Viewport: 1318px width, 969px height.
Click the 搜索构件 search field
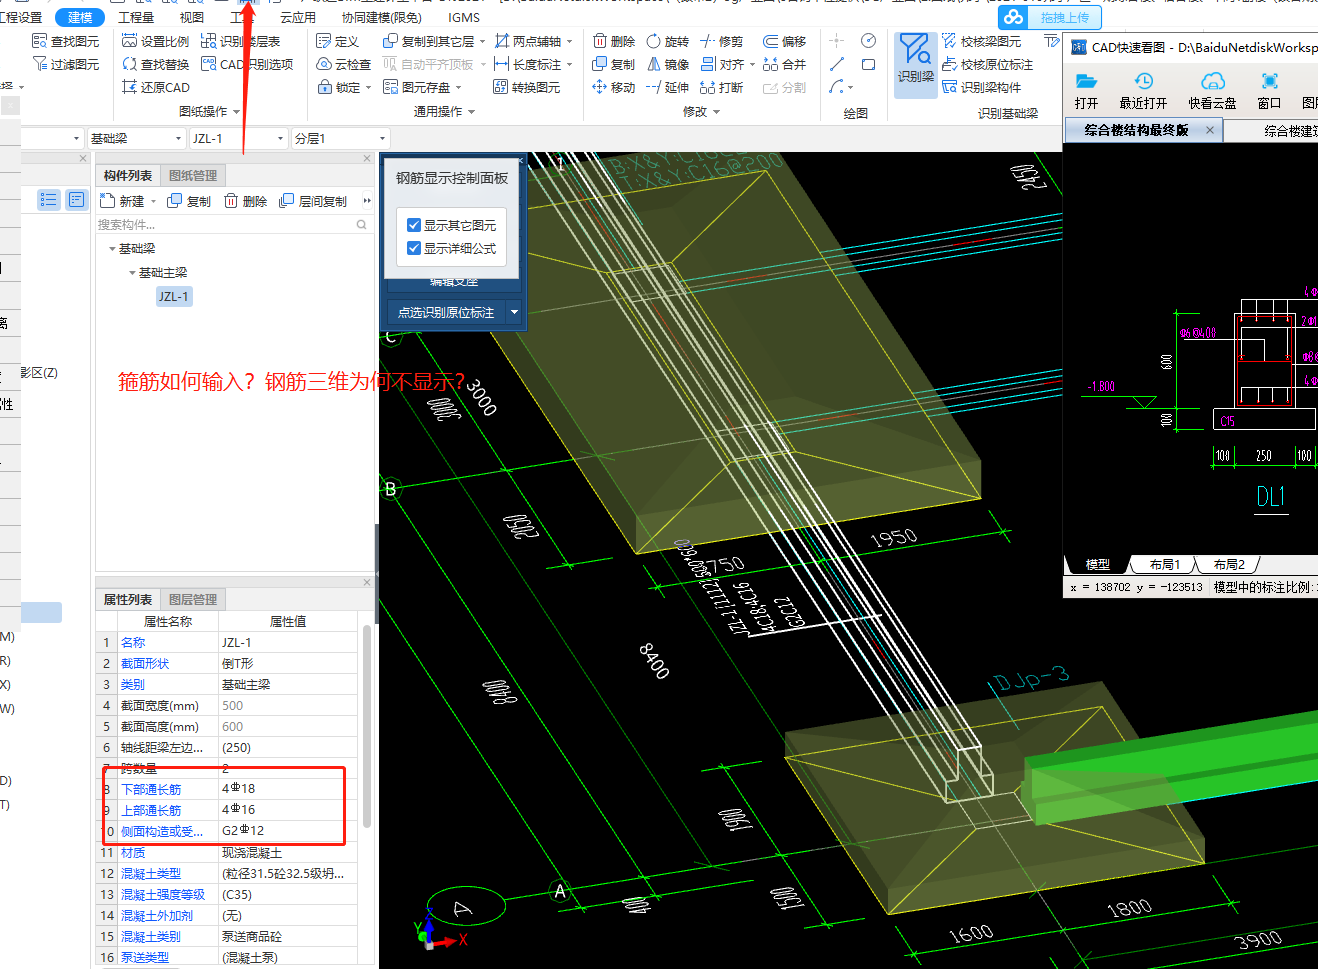coord(234,225)
